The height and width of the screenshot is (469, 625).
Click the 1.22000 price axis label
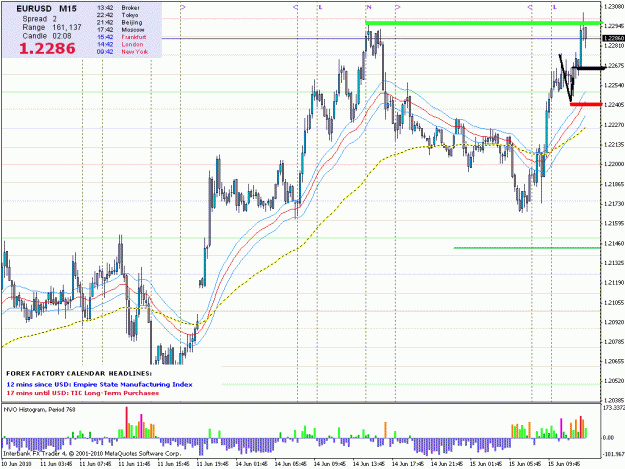[614, 164]
